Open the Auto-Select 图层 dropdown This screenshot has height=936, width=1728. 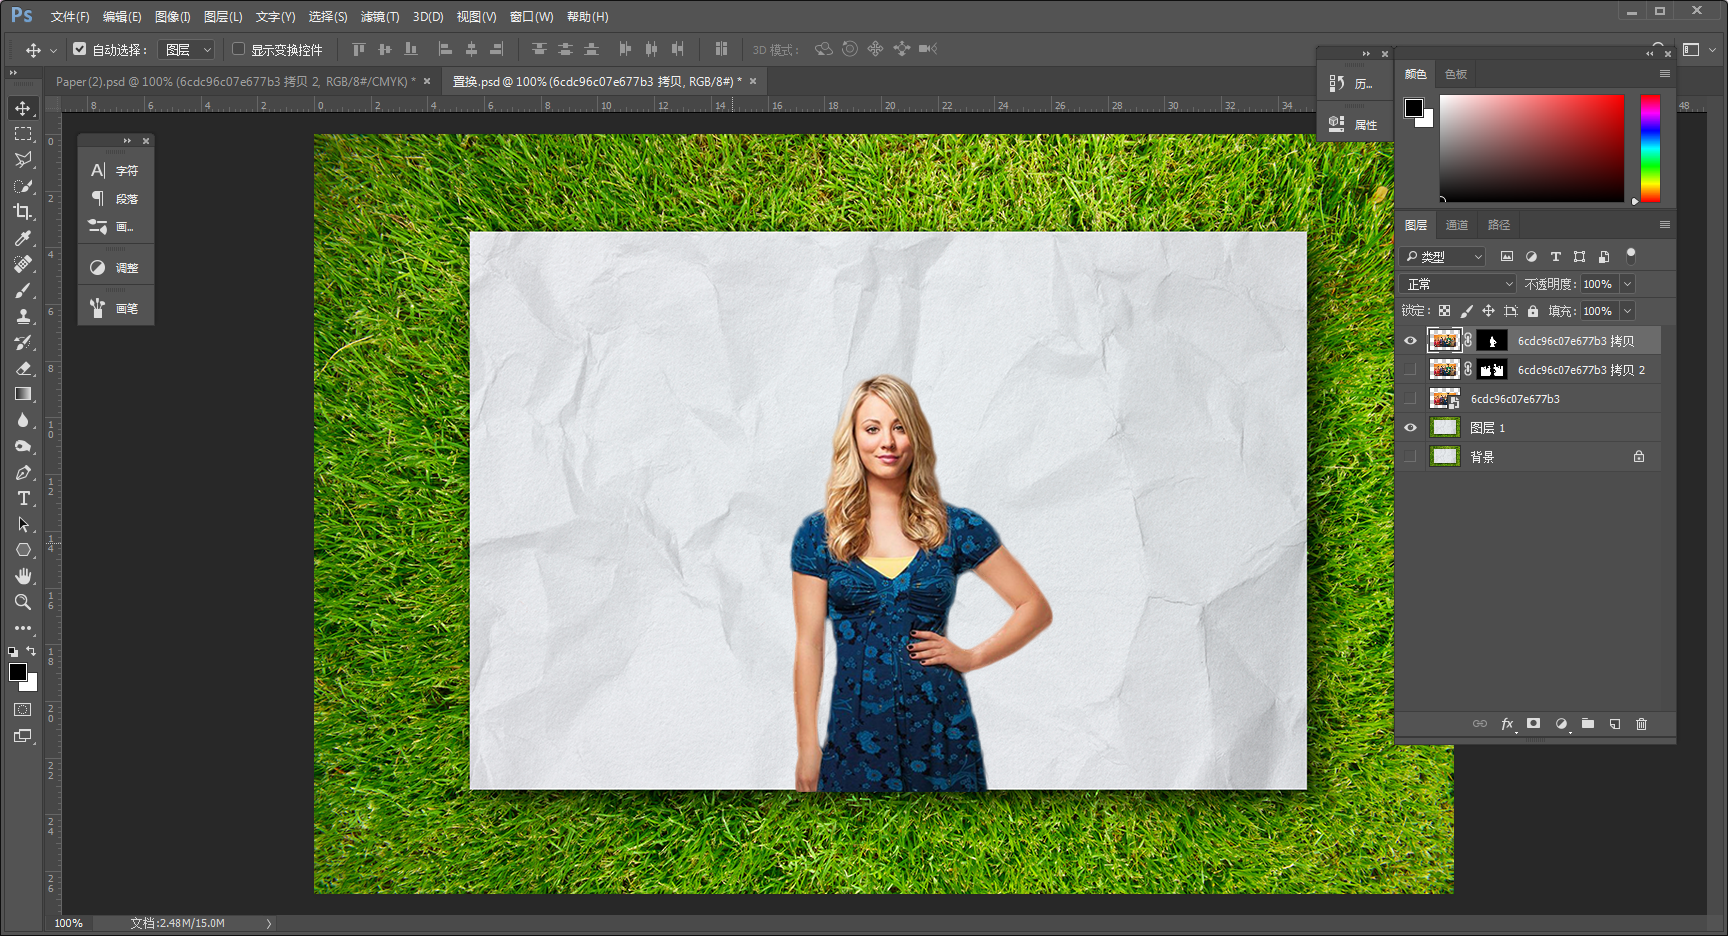click(187, 49)
